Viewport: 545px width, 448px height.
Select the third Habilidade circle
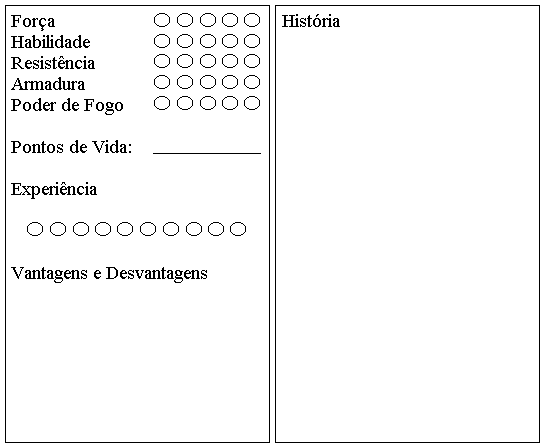pyautogui.click(x=208, y=41)
